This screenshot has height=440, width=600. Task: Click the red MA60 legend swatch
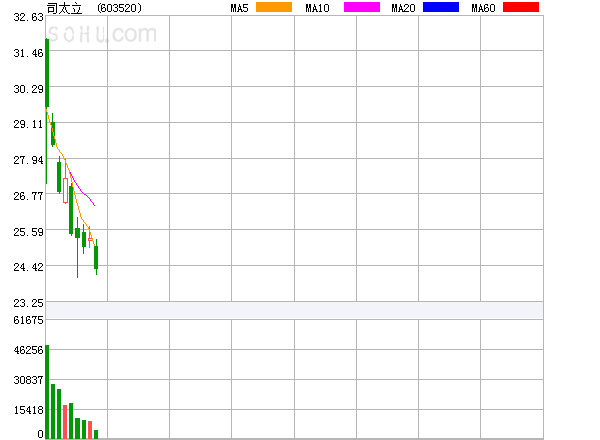521,7
